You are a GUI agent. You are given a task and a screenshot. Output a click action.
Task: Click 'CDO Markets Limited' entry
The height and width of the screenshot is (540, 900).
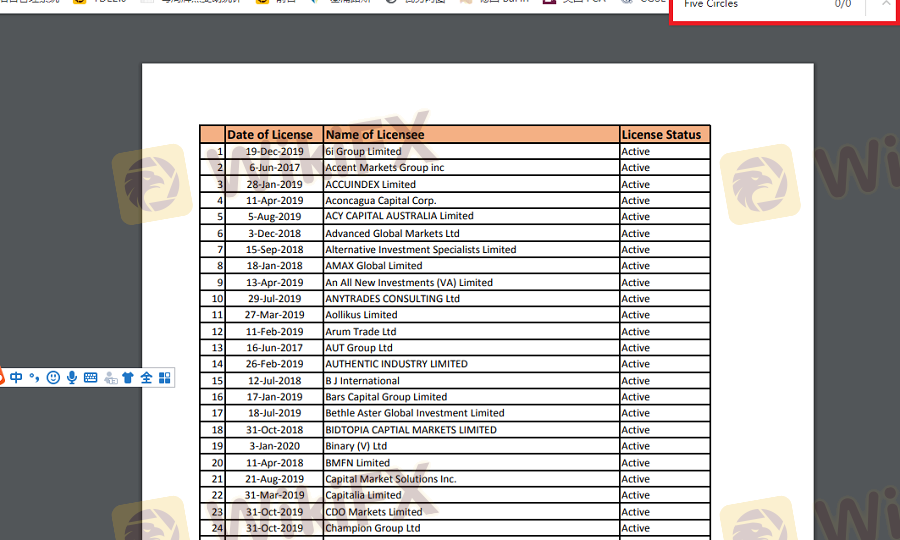(374, 512)
